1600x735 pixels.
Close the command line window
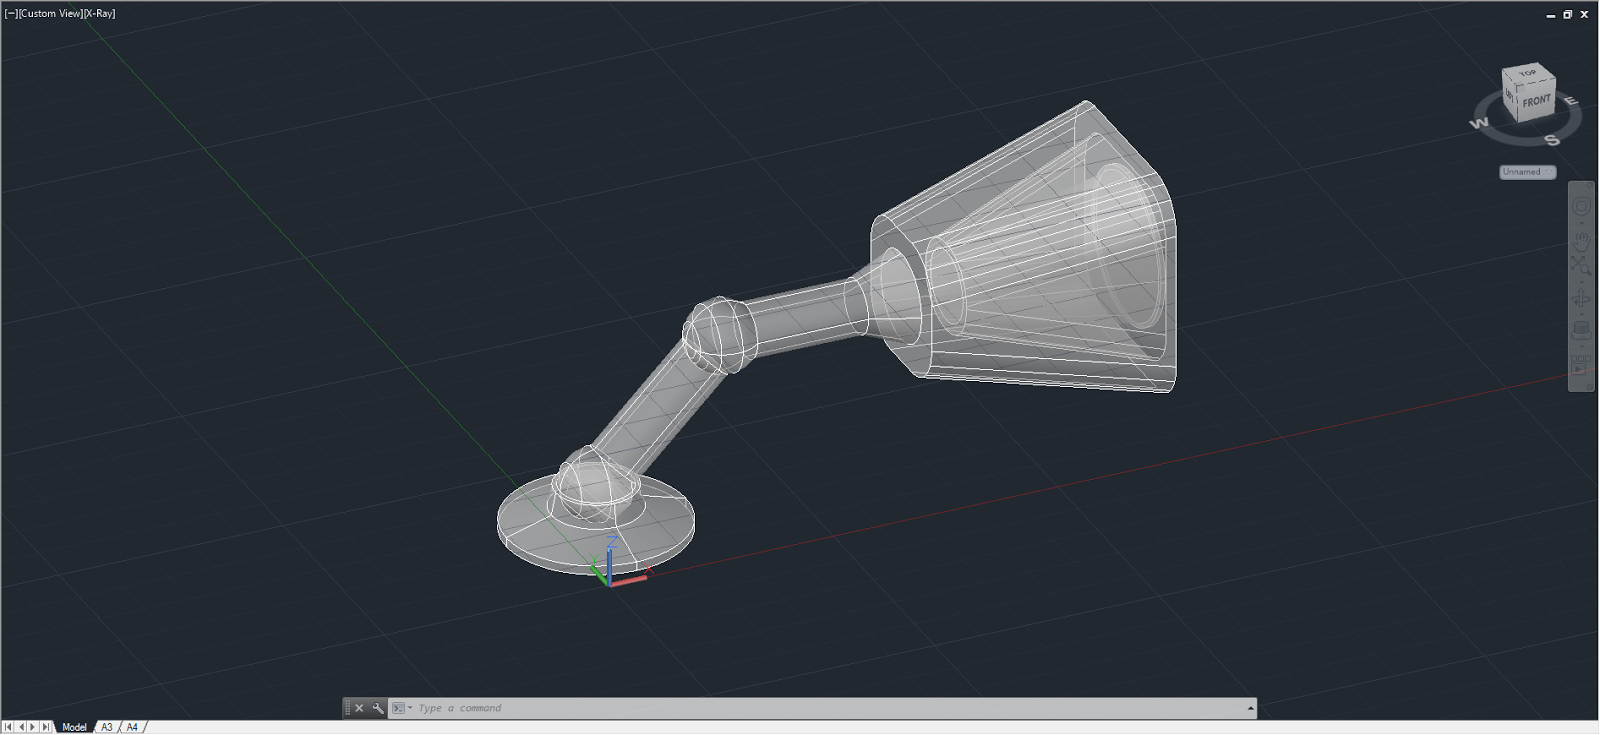coord(359,708)
